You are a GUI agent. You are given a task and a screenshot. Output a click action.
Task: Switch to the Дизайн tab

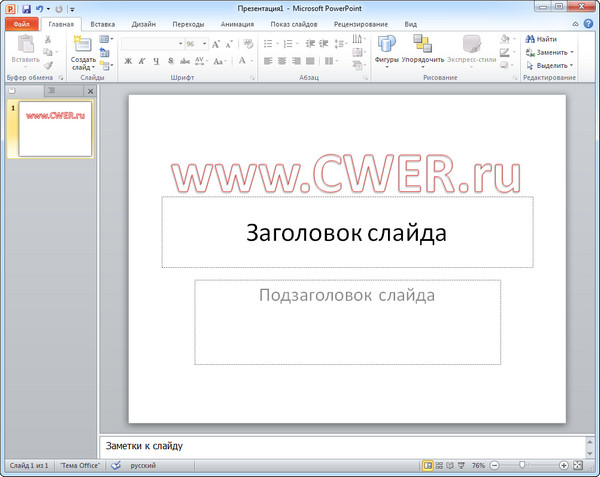coord(143,22)
